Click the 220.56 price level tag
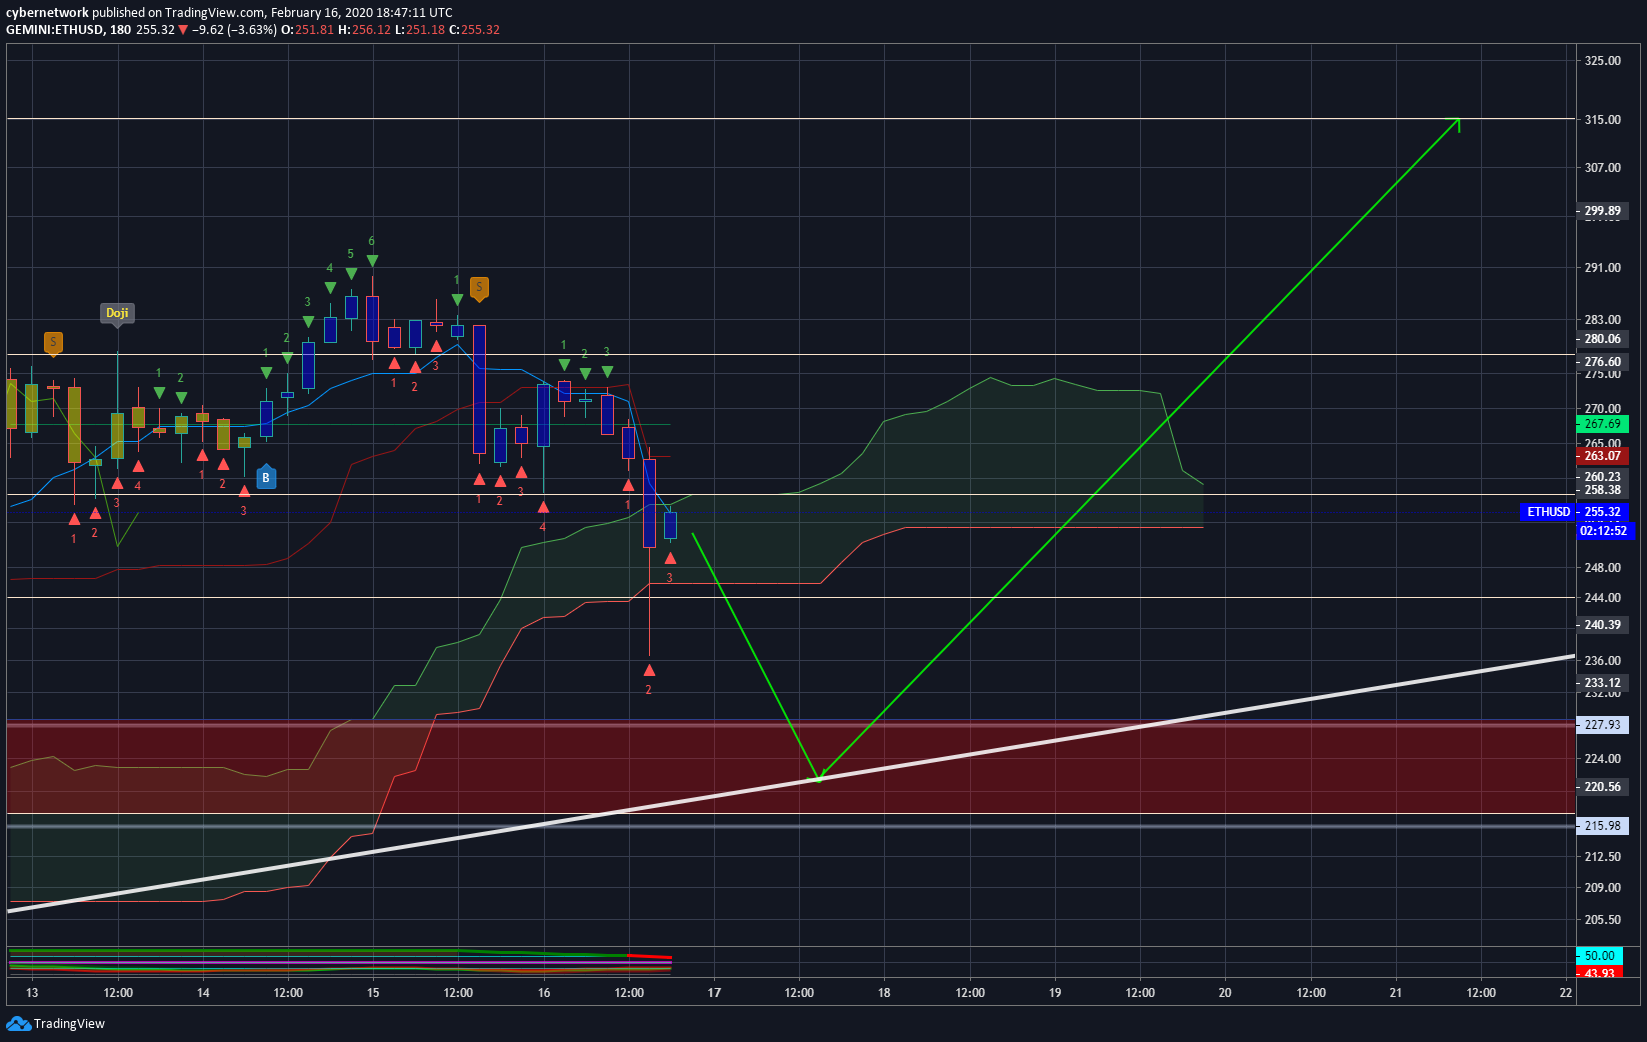1647x1042 pixels. [x=1602, y=787]
